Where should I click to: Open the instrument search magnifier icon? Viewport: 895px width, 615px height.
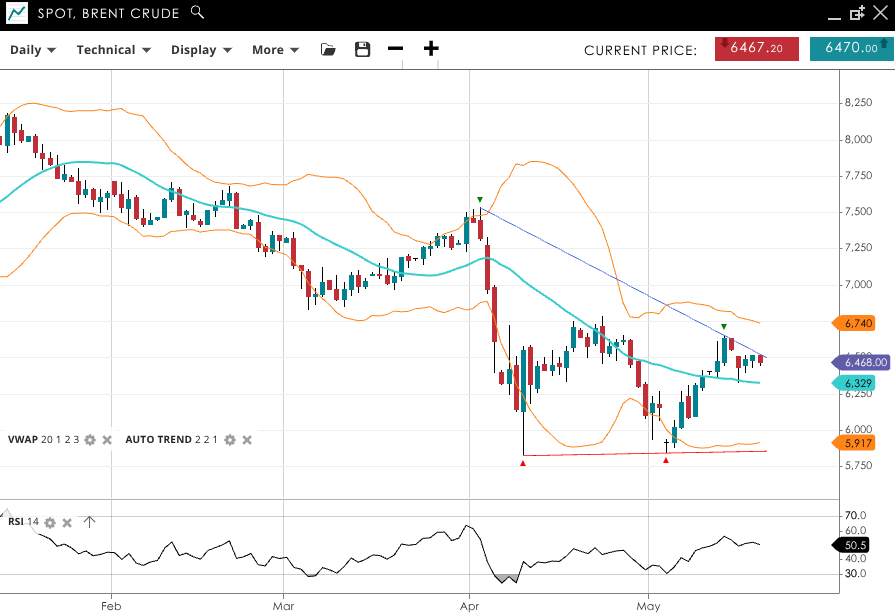coord(197,13)
